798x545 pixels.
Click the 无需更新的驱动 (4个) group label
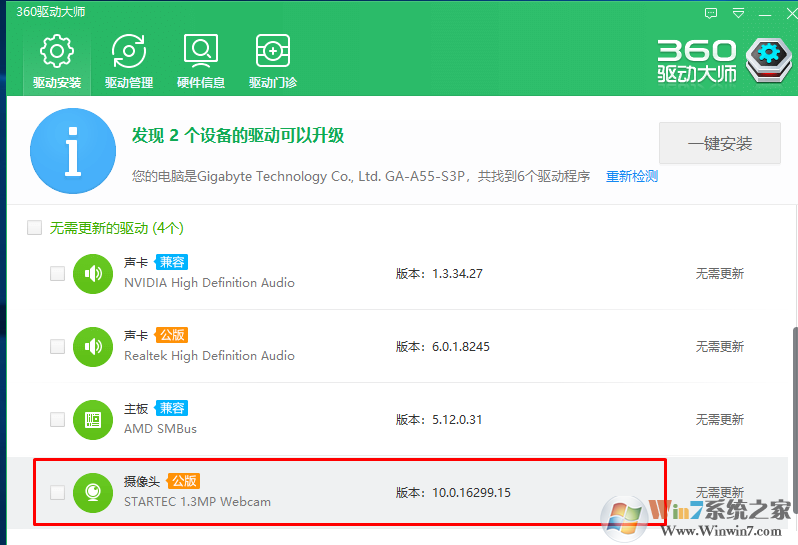[x=117, y=228]
